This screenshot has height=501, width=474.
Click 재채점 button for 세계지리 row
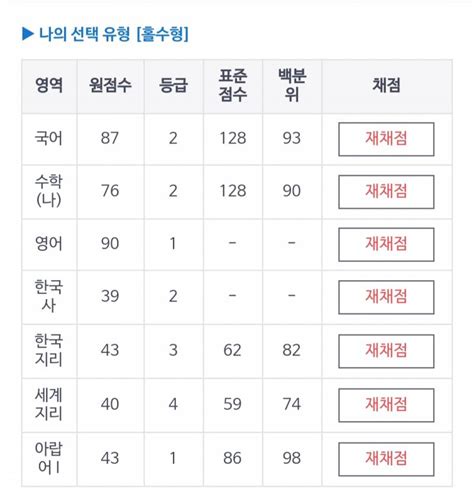point(386,405)
